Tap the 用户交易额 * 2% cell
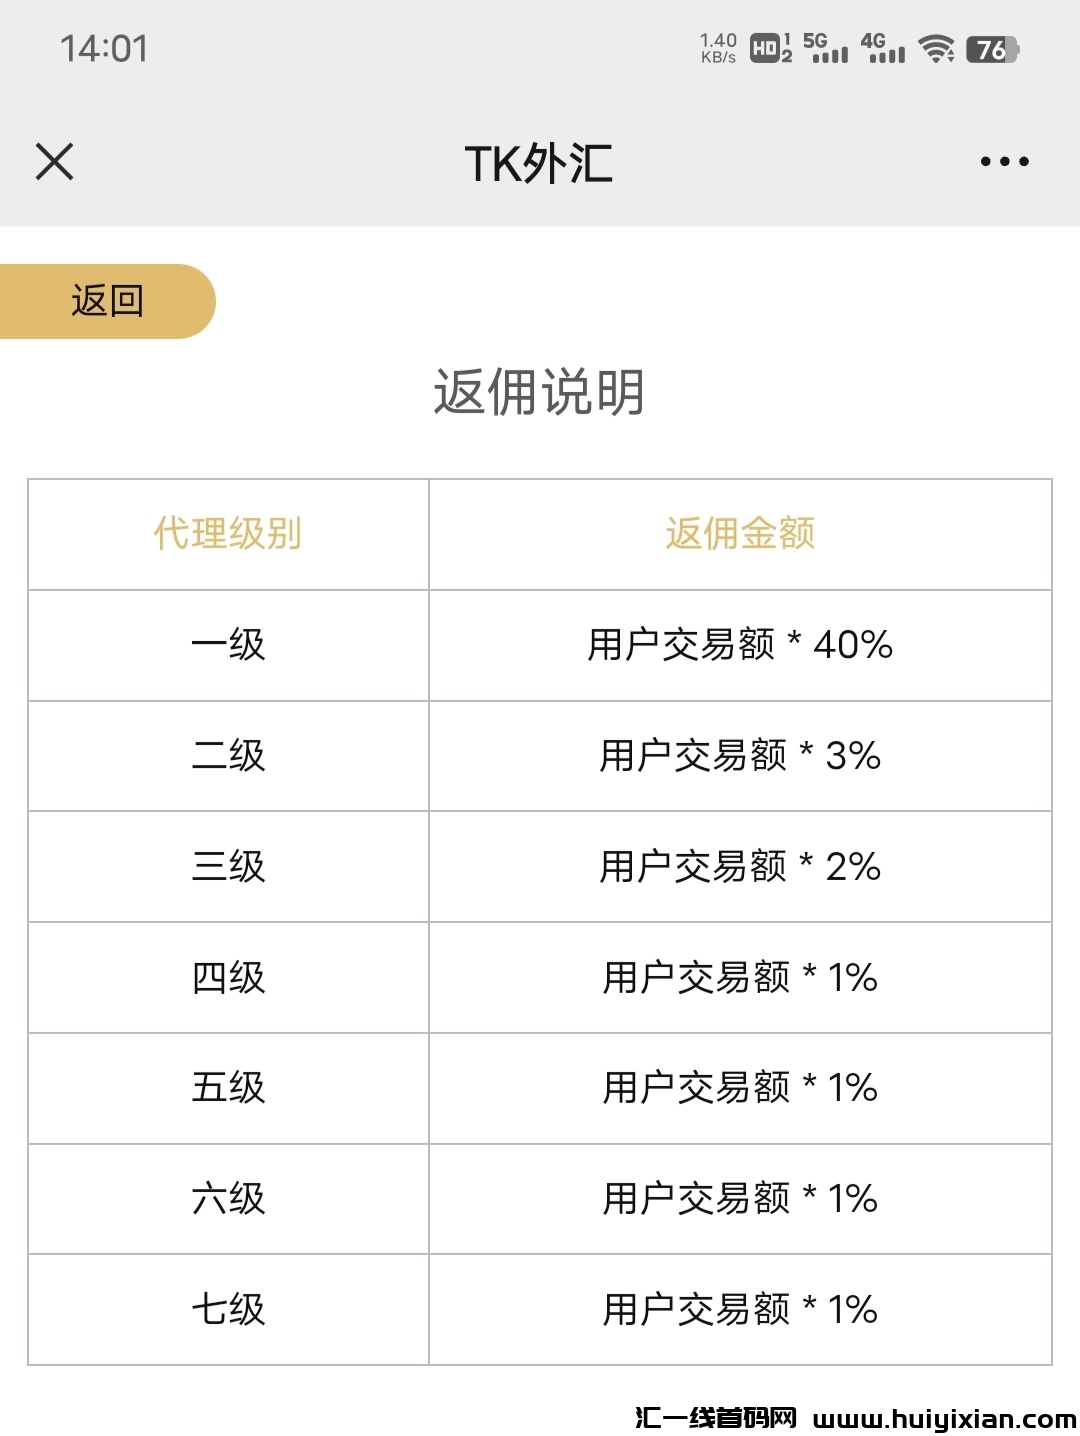Viewport: 1080px width, 1436px height. tap(740, 866)
